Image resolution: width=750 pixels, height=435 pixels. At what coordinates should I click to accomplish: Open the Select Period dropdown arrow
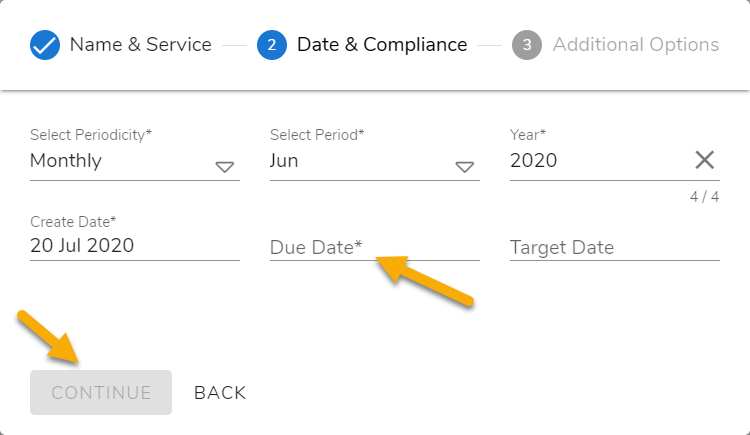click(x=465, y=167)
